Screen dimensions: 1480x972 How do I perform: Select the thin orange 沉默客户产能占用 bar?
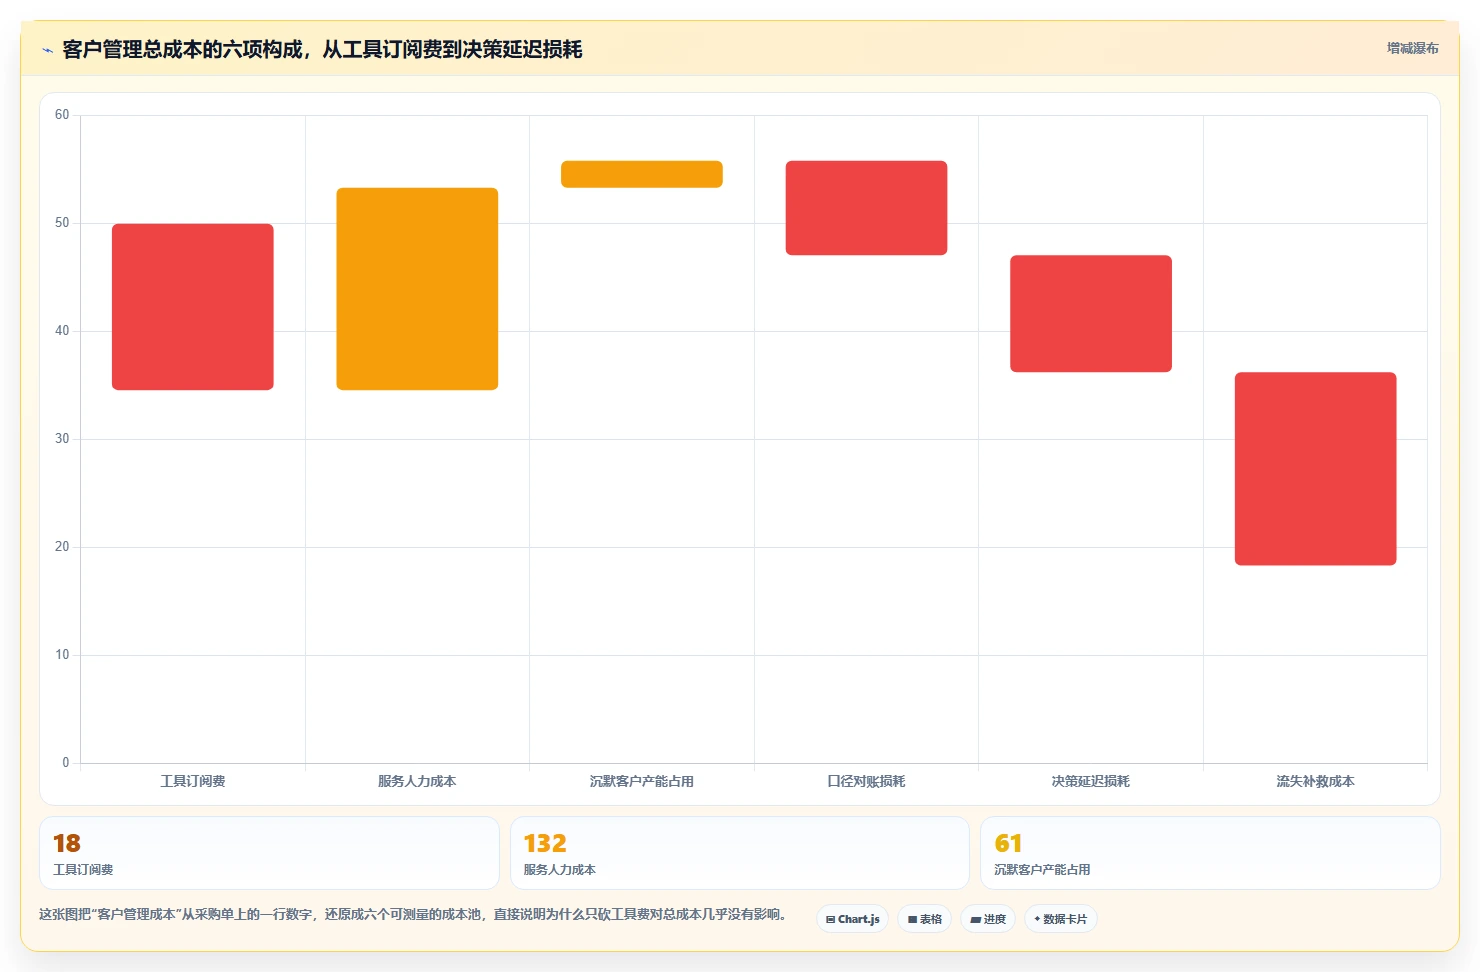(642, 174)
